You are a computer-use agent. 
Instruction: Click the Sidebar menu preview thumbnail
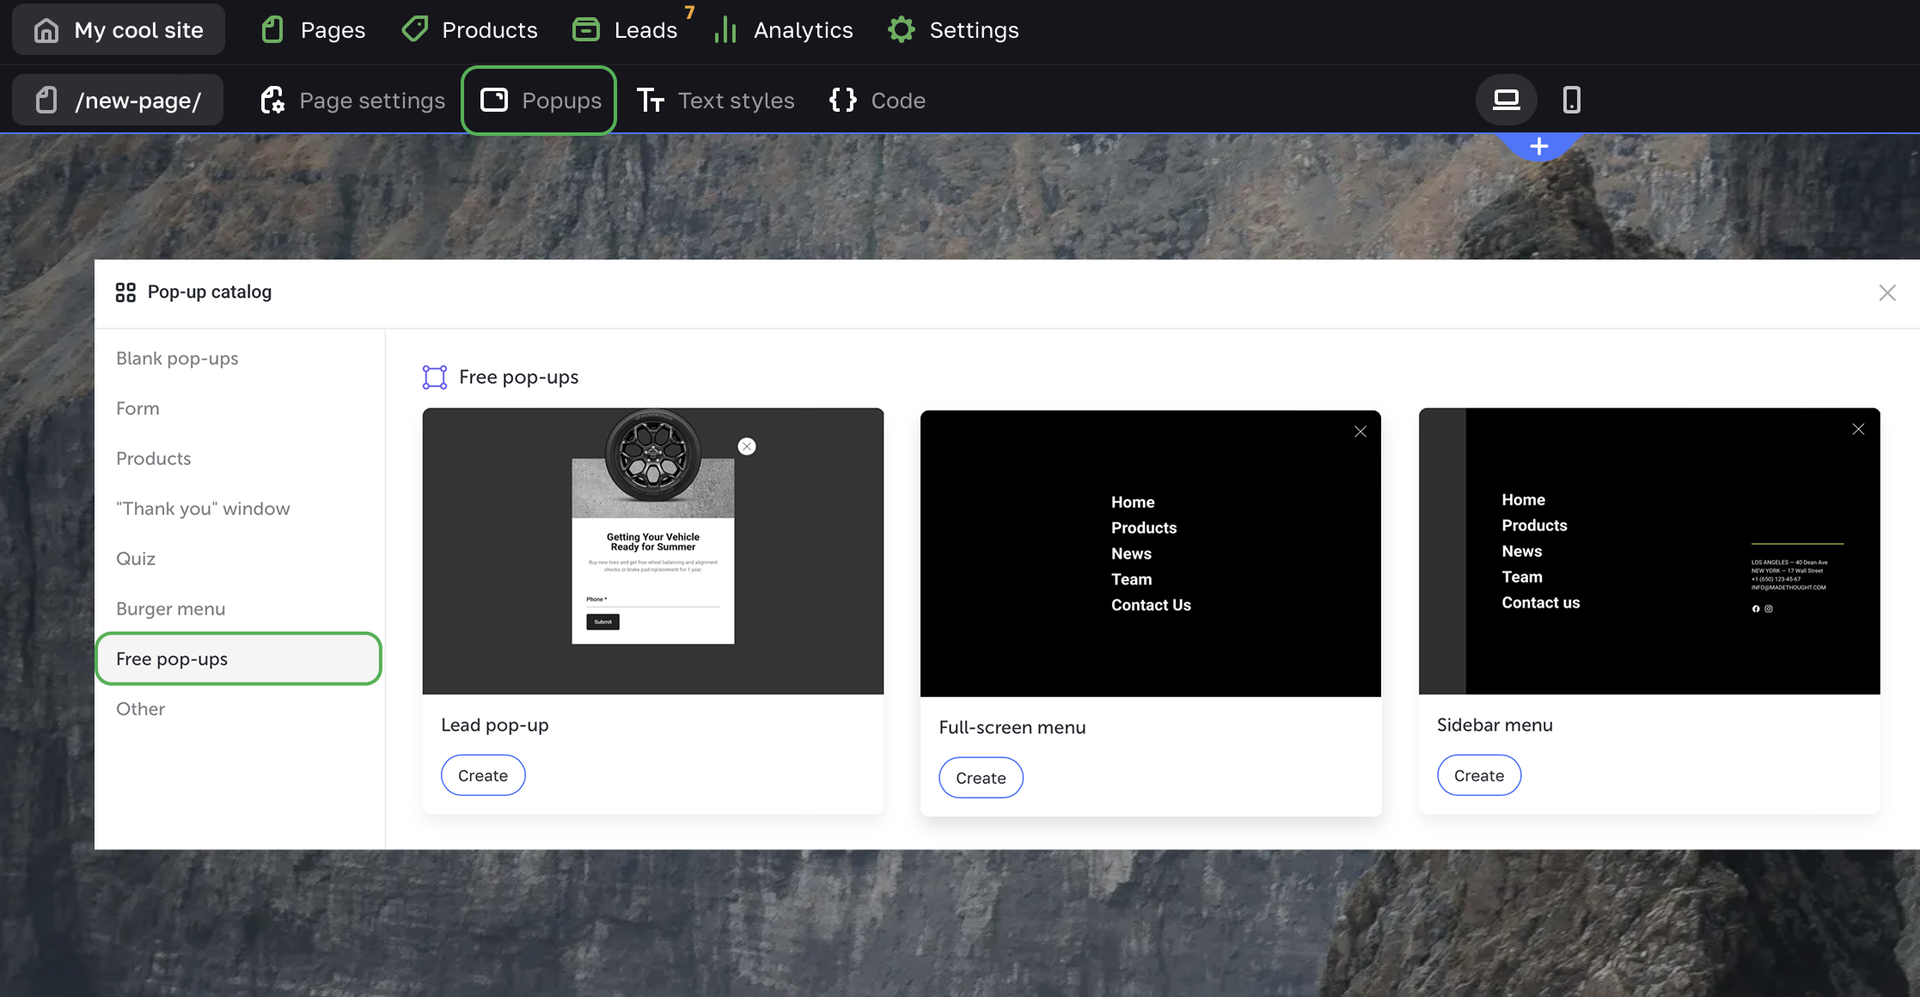(x=1648, y=551)
